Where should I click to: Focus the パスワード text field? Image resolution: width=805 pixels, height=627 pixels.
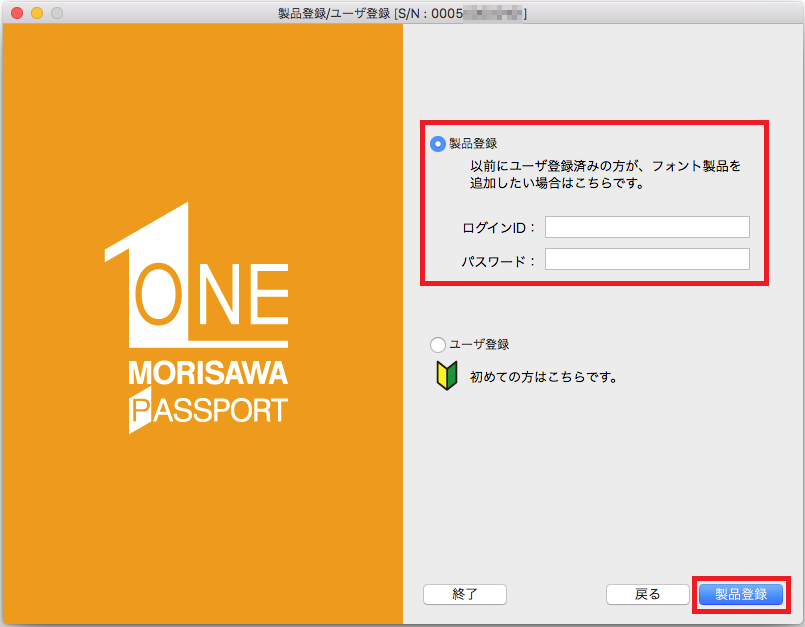[647, 260]
